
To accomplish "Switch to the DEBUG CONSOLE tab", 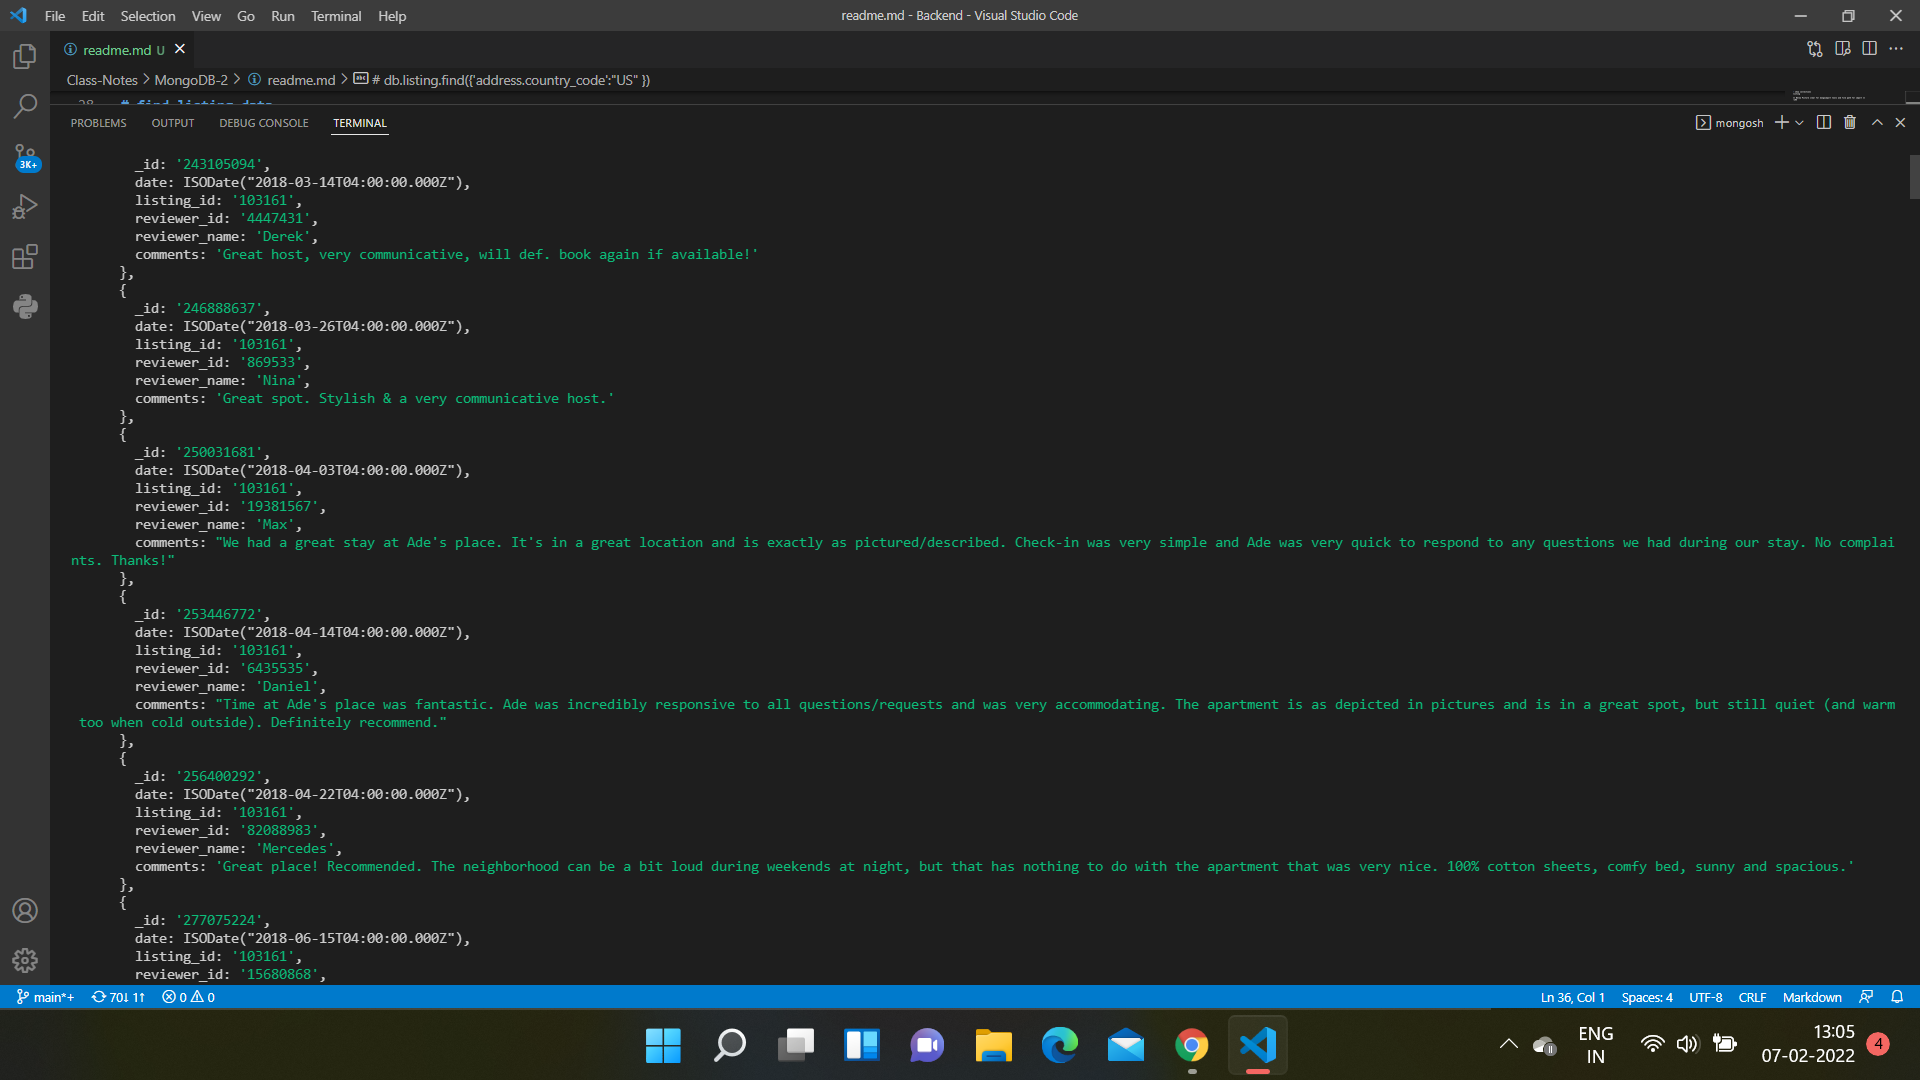I will coord(263,123).
